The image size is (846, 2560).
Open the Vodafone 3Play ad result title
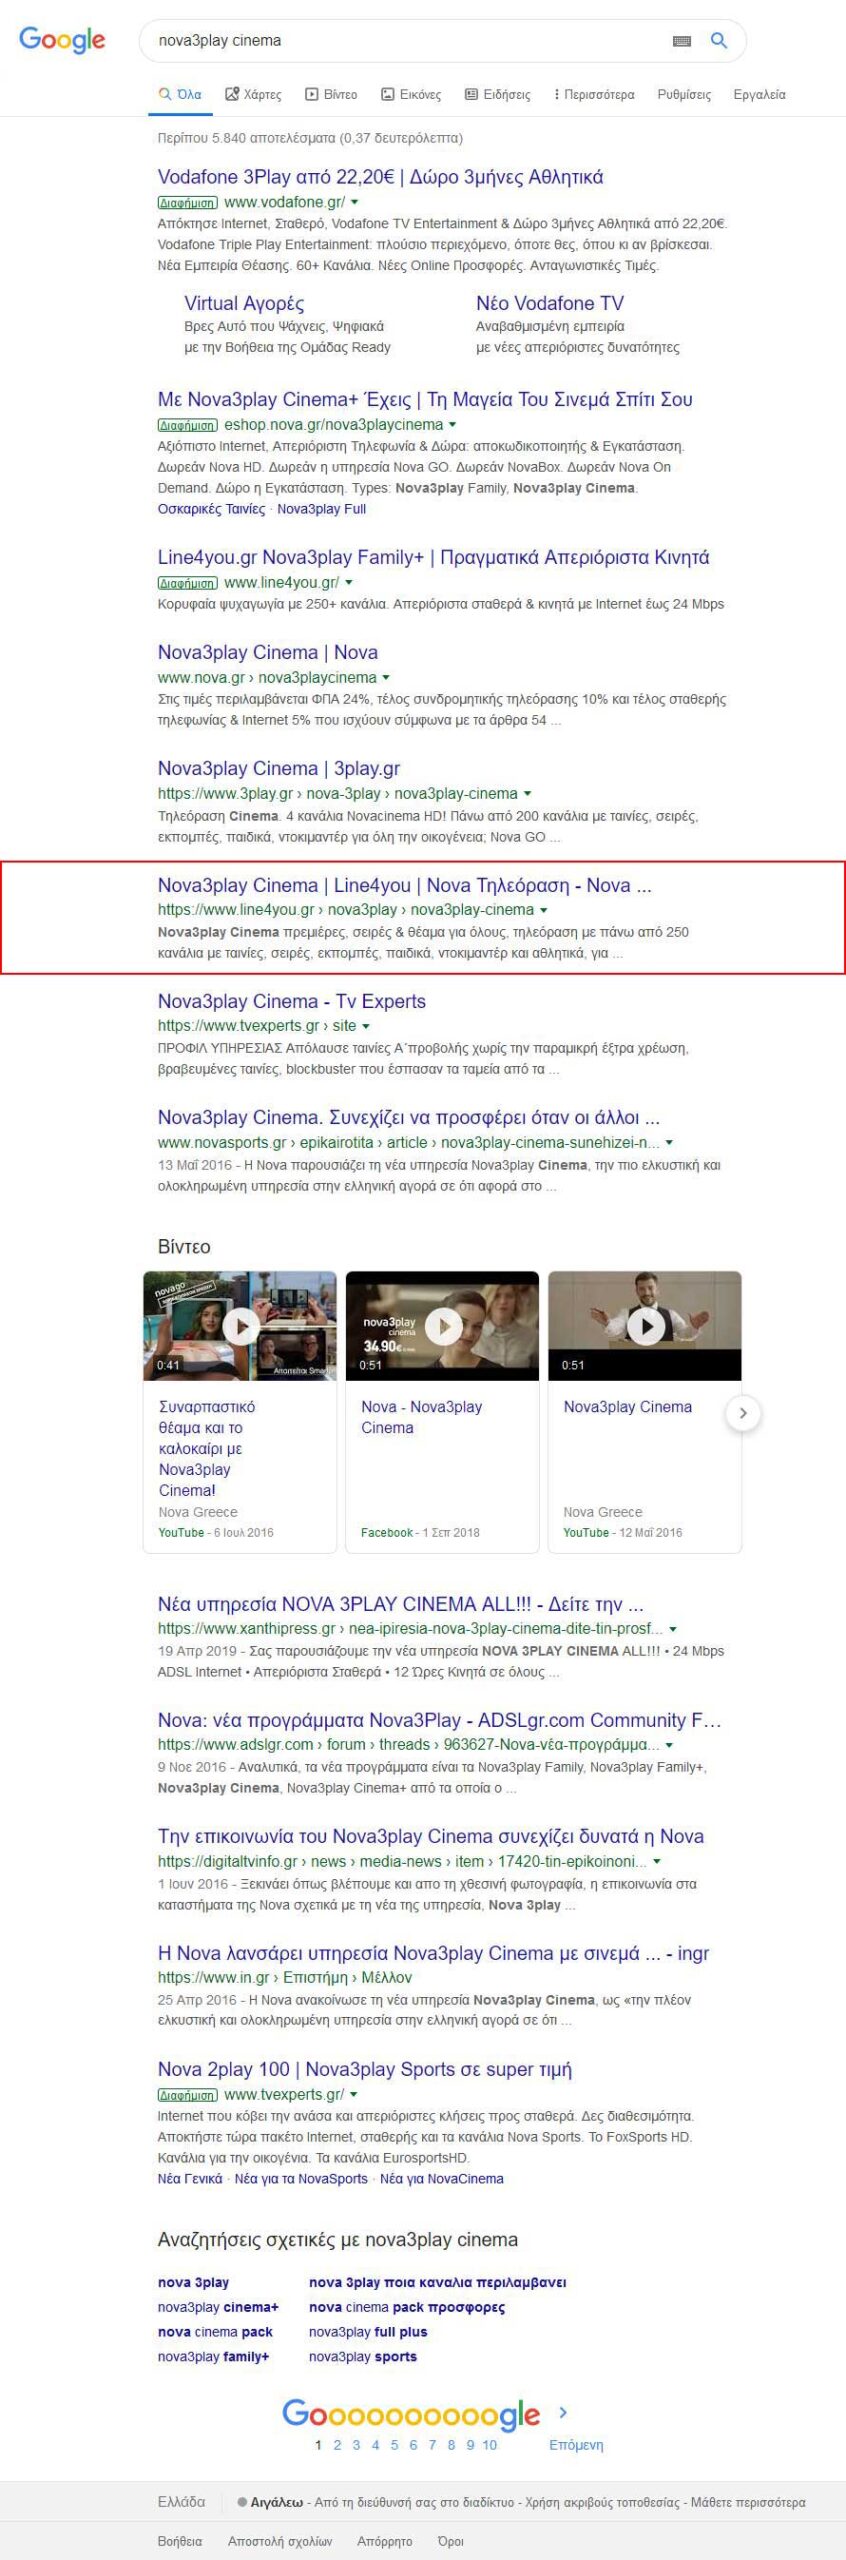click(380, 177)
